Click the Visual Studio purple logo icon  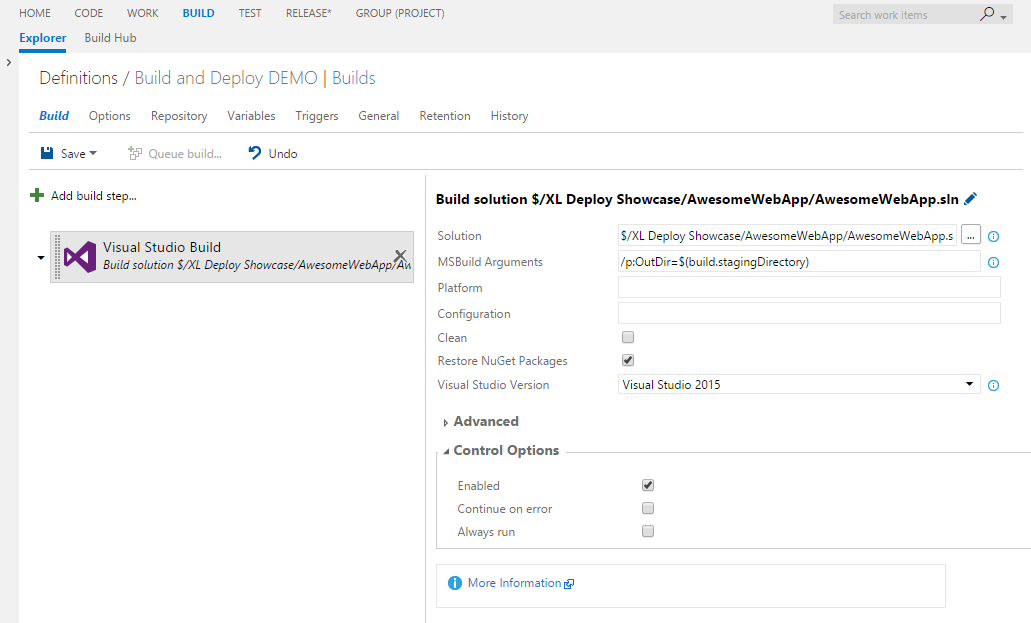pyautogui.click(x=80, y=257)
